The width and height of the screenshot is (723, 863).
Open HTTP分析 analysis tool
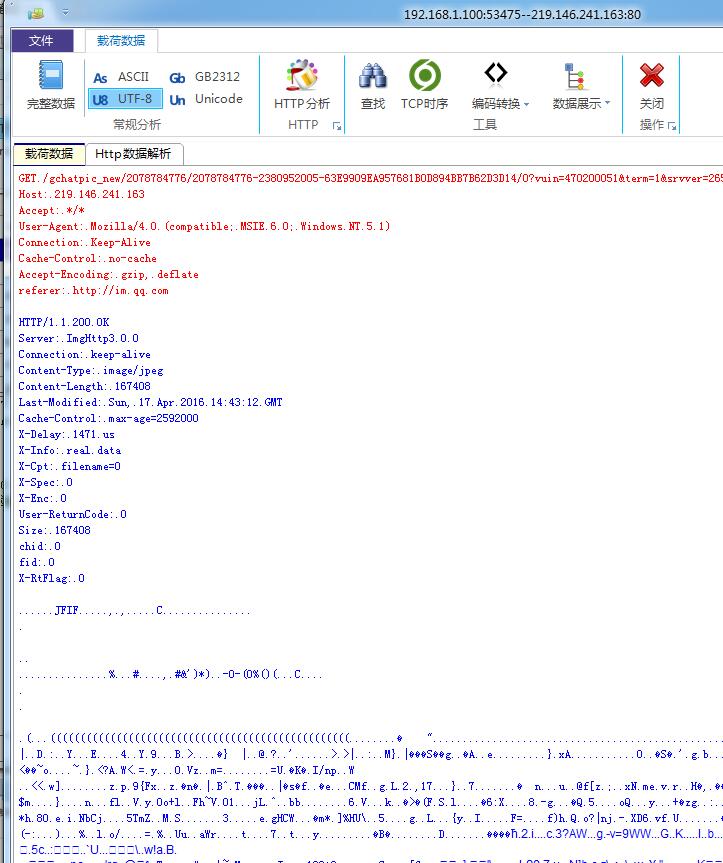coord(302,85)
